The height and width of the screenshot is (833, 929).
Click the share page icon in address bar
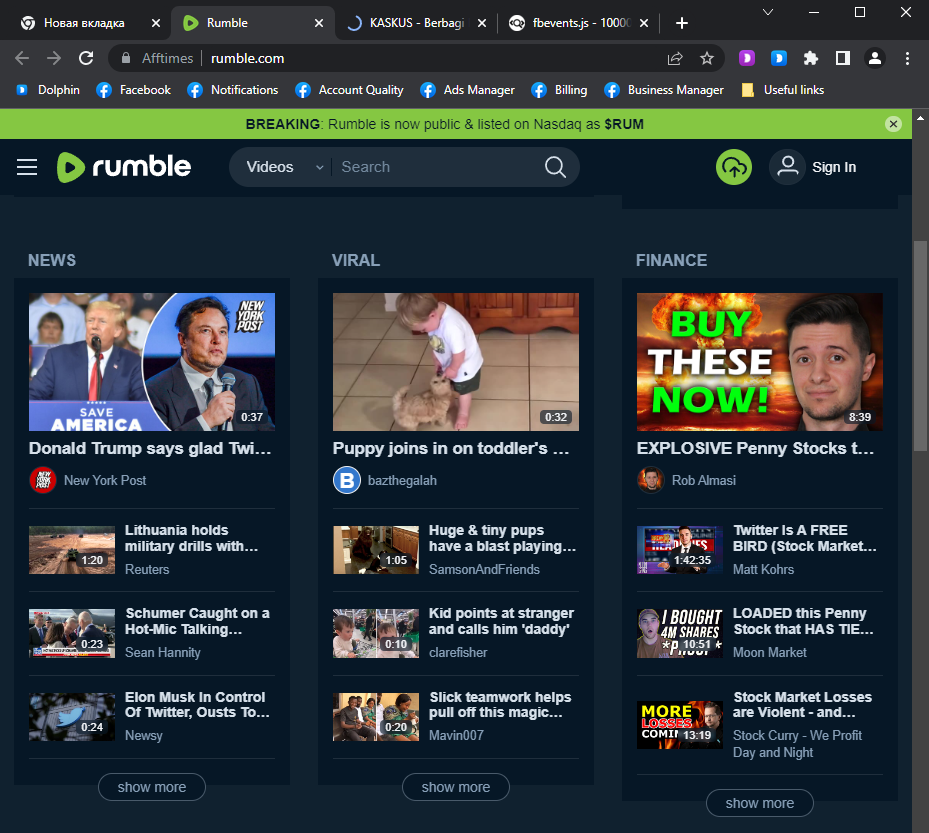click(675, 58)
